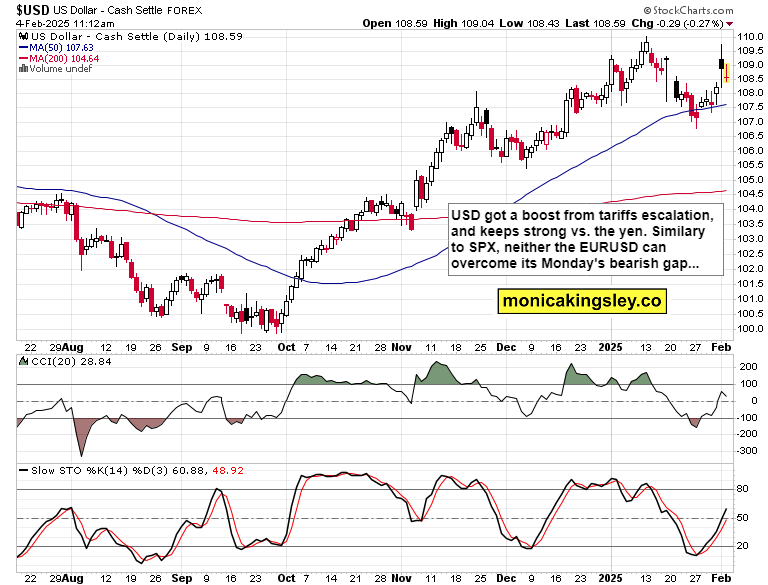
Task: Select the $USD ticker symbol title
Action: point(33,10)
